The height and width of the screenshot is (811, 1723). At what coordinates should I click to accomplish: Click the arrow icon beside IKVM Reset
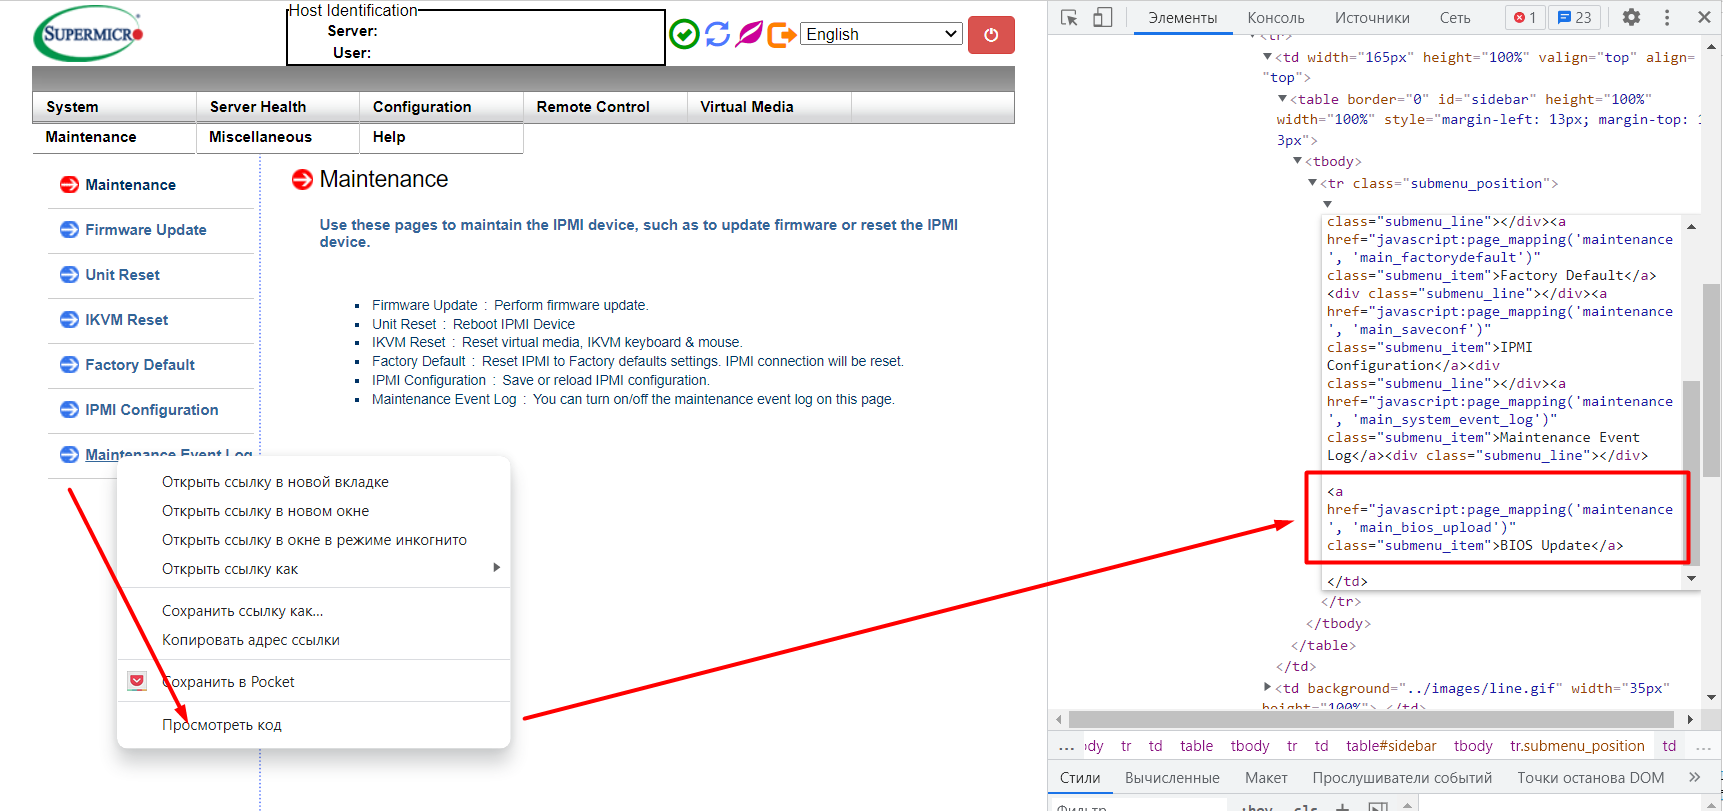(69, 319)
